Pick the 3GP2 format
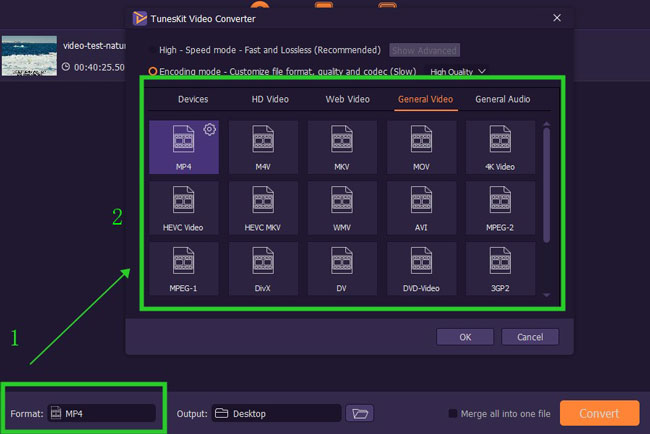The height and width of the screenshot is (434, 650). pos(500,269)
